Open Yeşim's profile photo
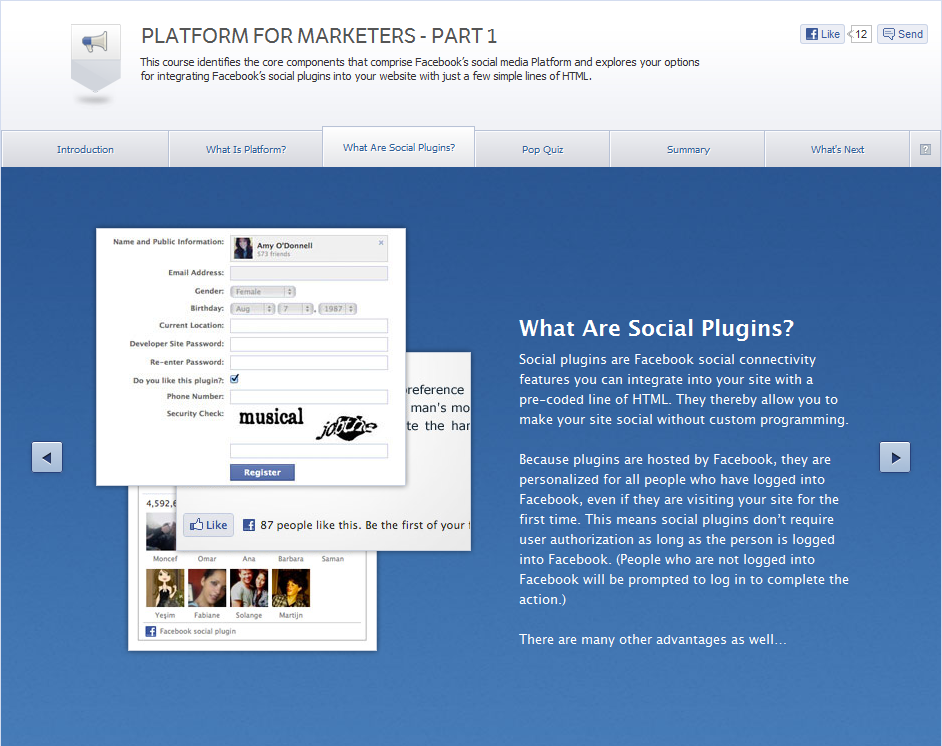The width and height of the screenshot is (942, 746). pos(165,588)
